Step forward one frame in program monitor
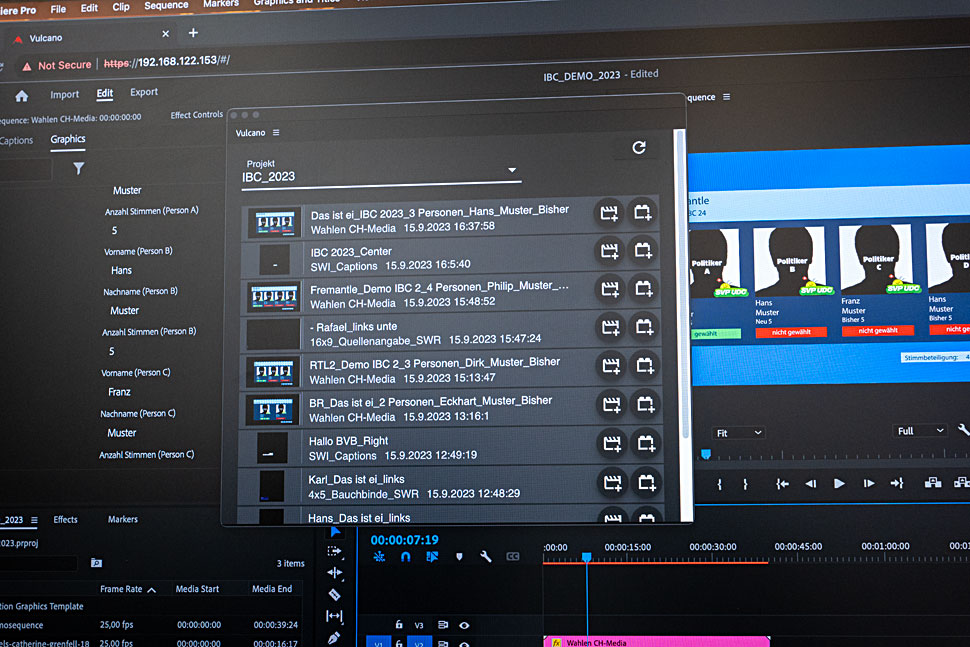 [869, 483]
